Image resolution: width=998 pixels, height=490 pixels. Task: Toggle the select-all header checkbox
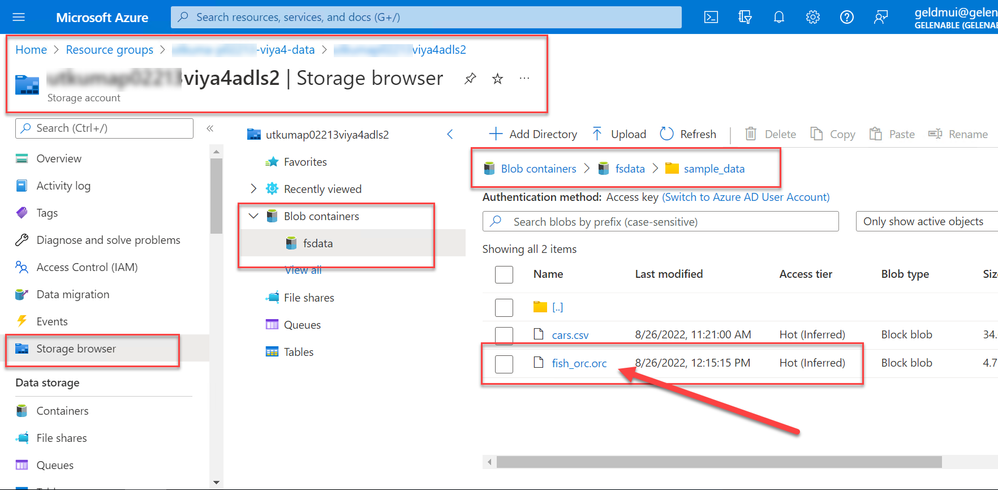(x=504, y=274)
